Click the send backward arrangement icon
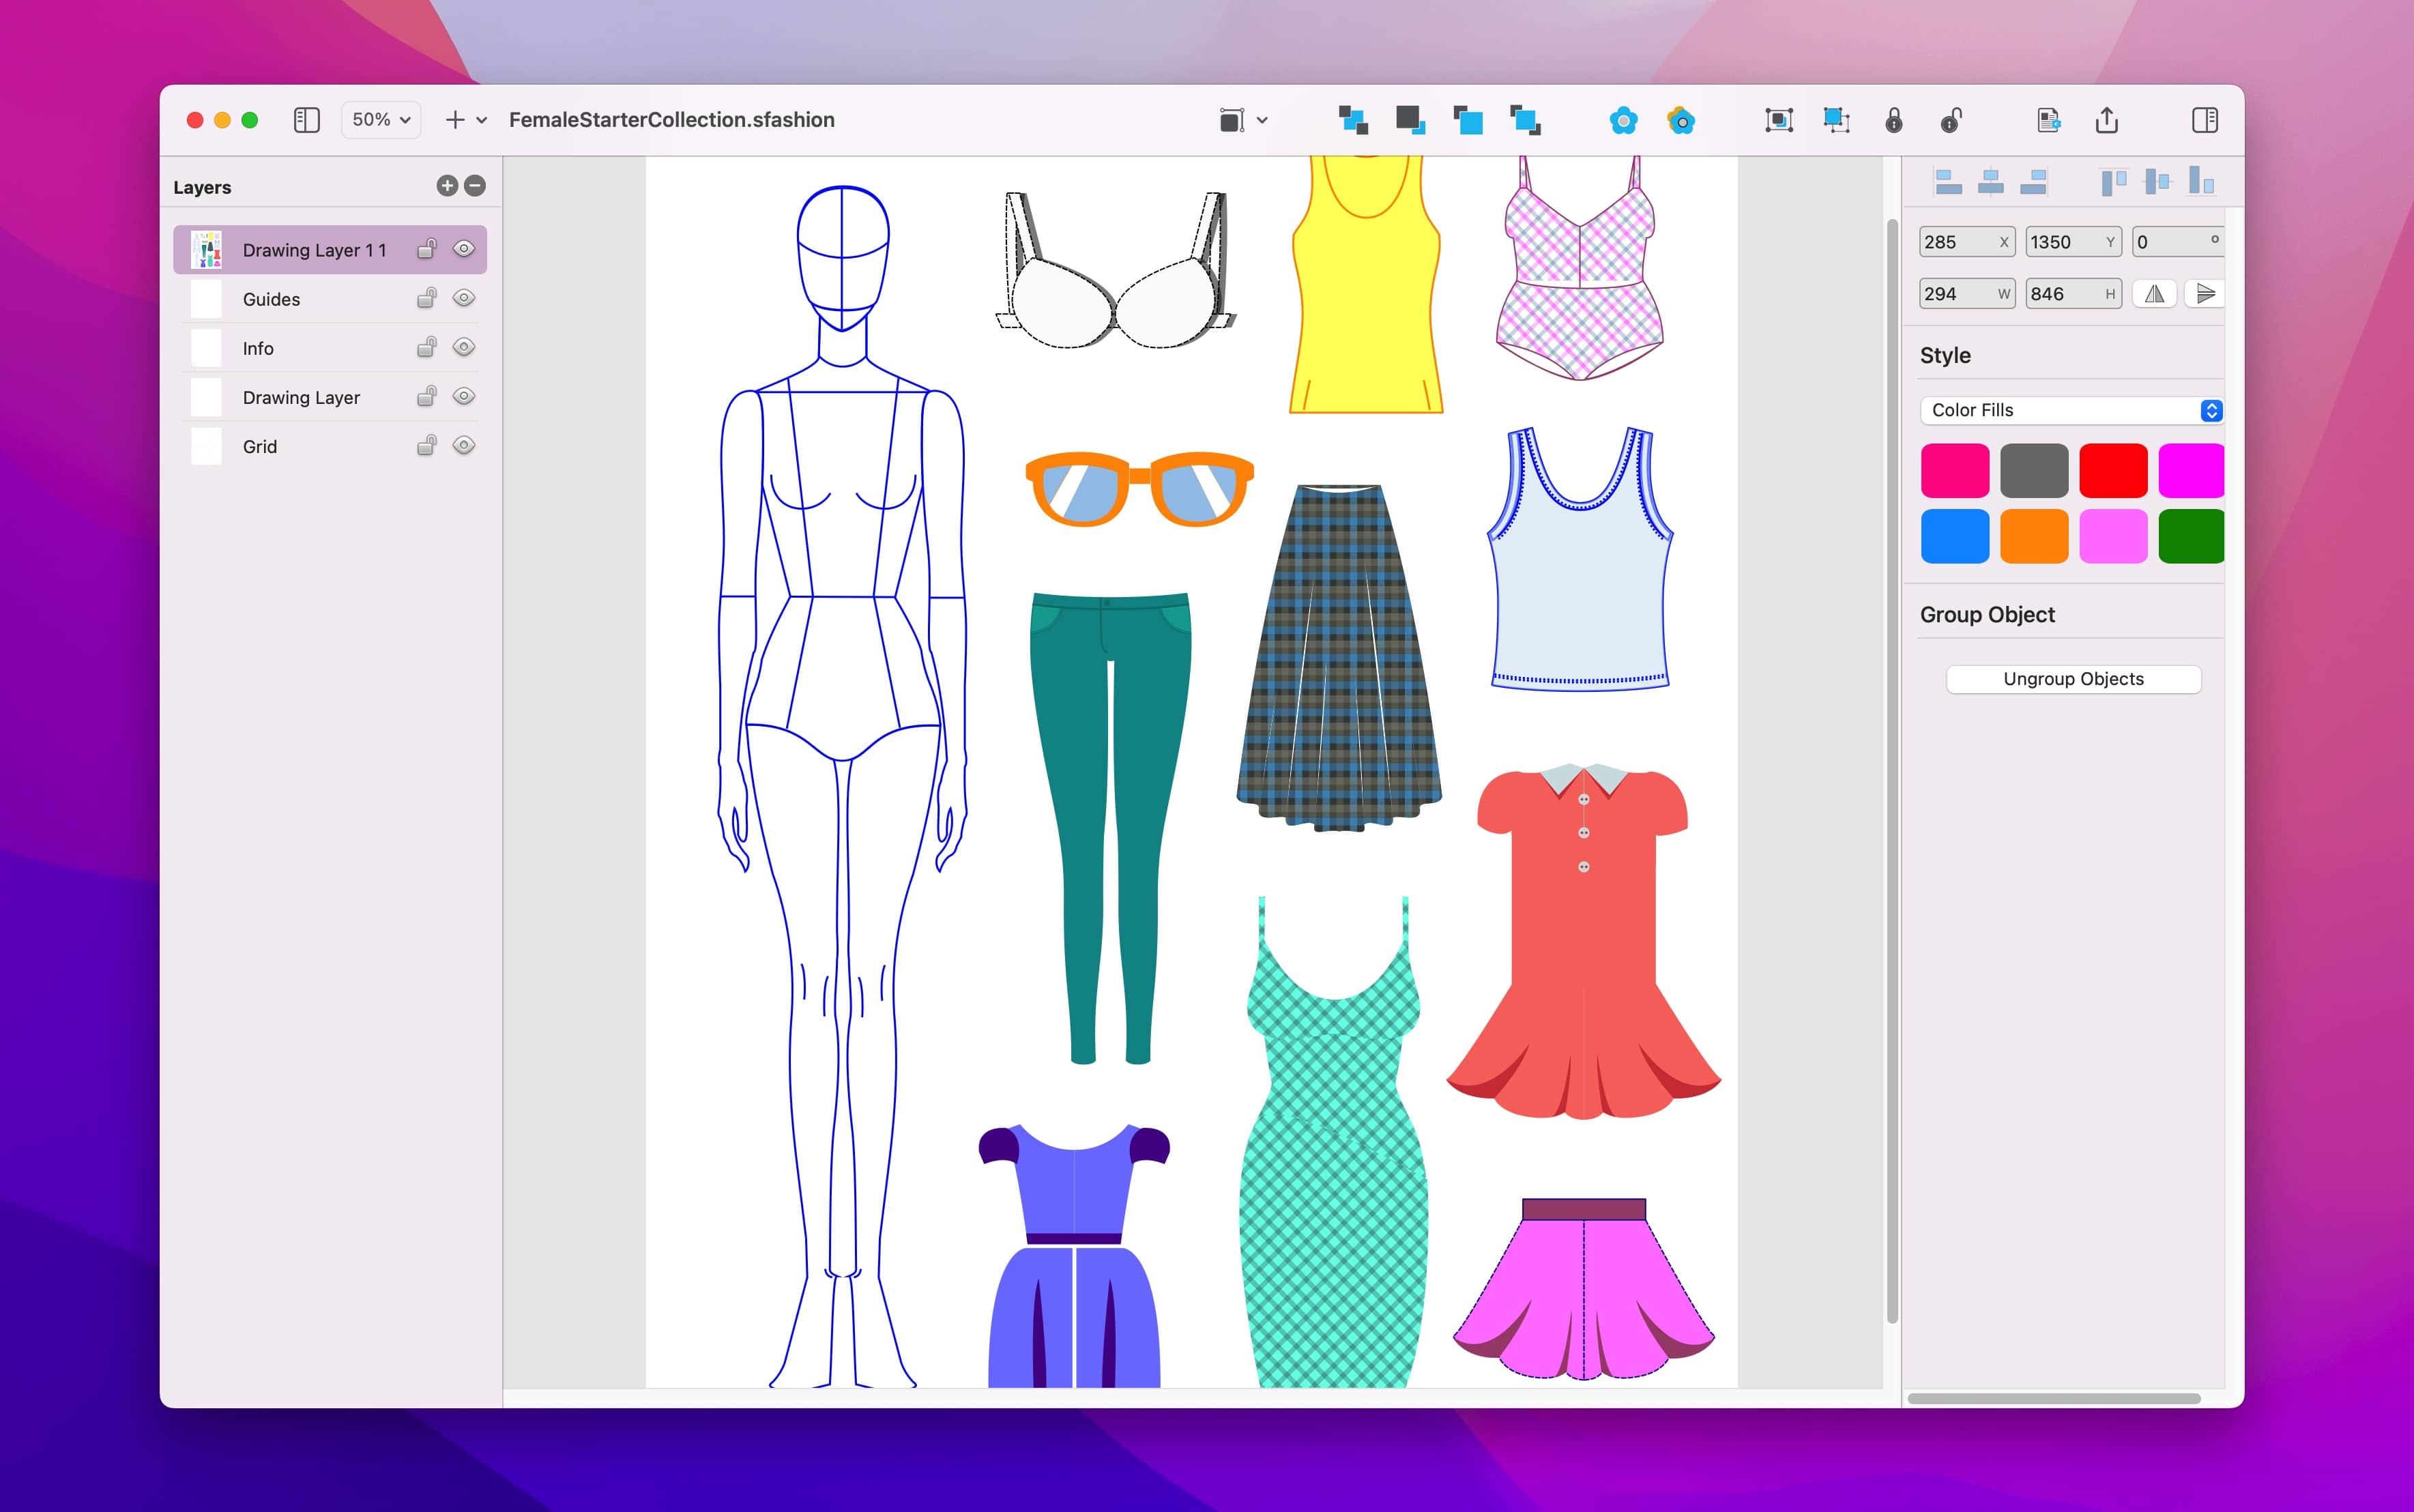Image resolution: width=2414 pixels, height=1512 pixels. pos(1525,121)
